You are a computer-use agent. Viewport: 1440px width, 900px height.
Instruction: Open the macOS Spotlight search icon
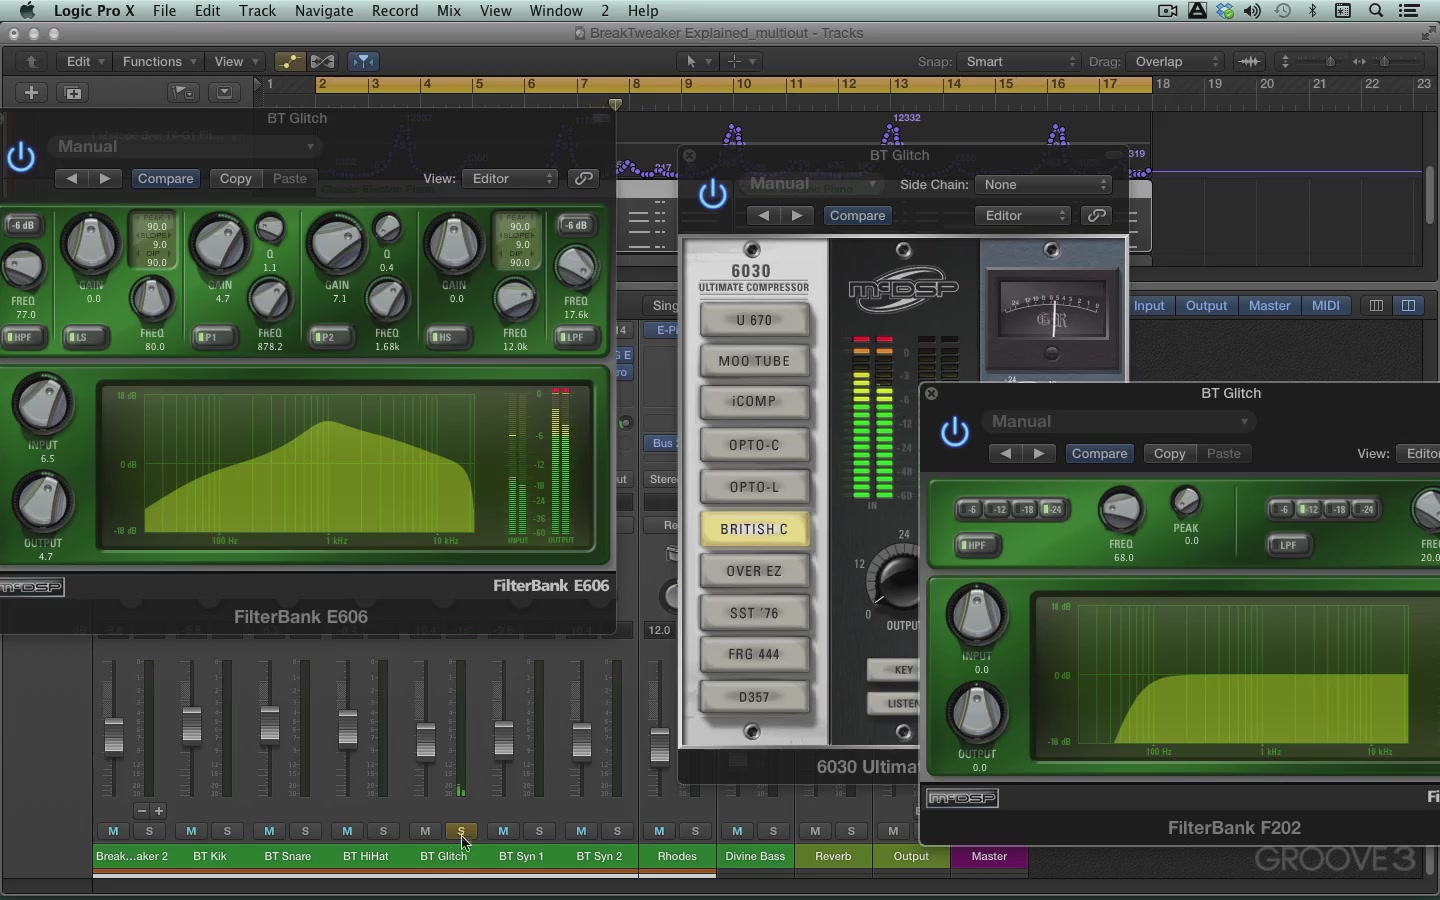pyautogui.click(x=1376, y=11)
